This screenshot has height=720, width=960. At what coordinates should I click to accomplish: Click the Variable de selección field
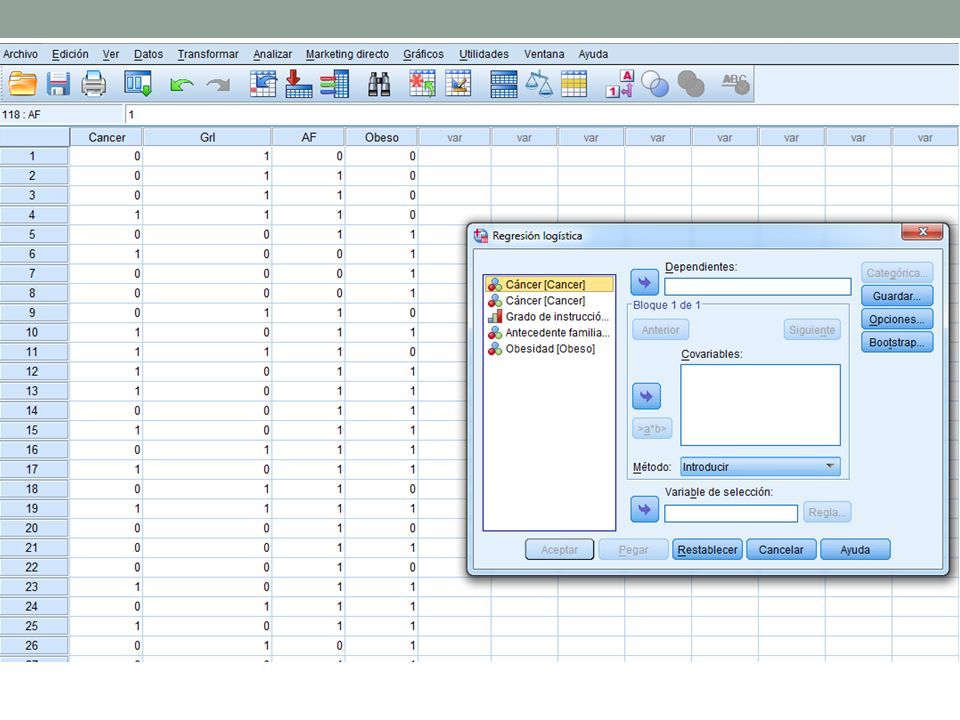pyautogui.click(x=731, y=513)
